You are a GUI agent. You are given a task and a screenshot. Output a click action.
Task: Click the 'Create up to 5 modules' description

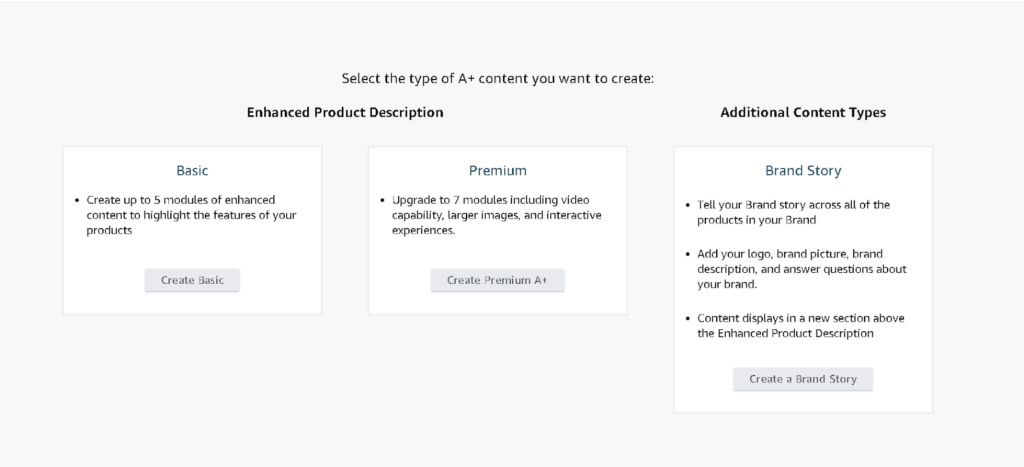coord(190,215)
